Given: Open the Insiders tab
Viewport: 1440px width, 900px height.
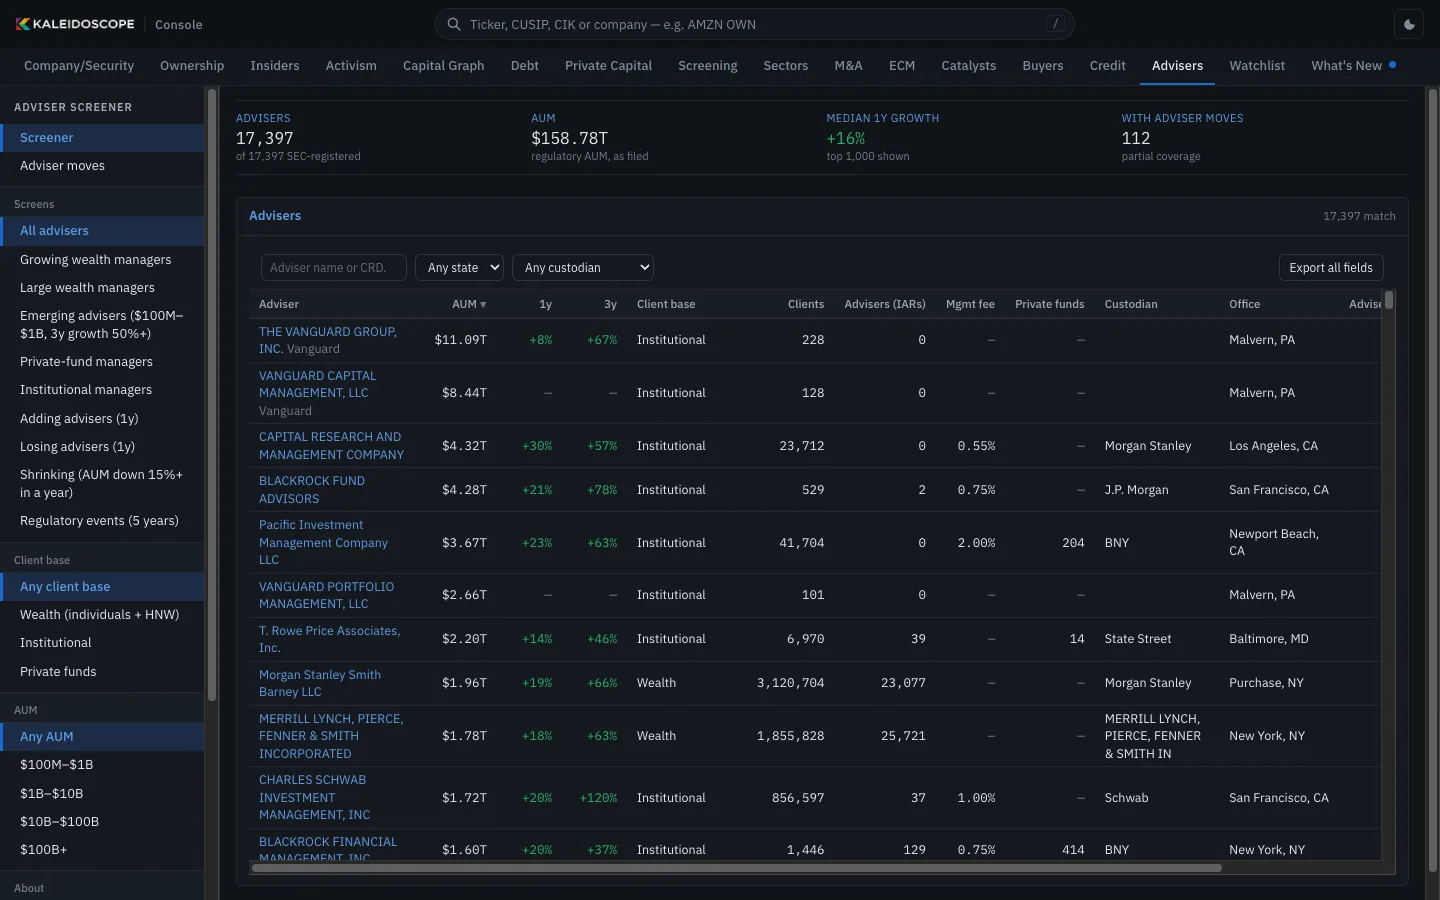Looking at the screenshot, I should click(x=275, y=66).
